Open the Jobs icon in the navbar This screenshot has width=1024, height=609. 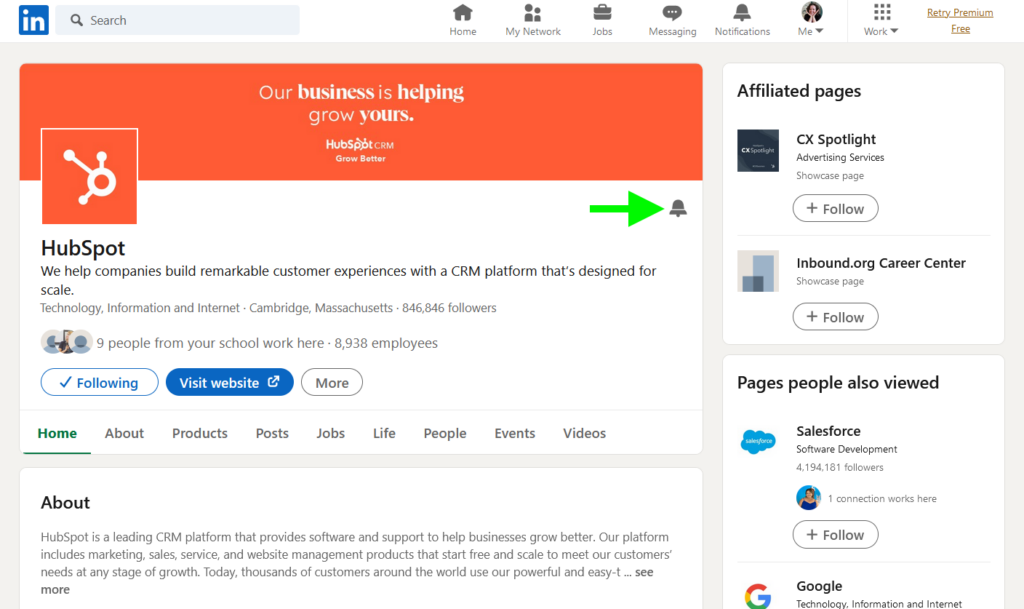point(602,20)
